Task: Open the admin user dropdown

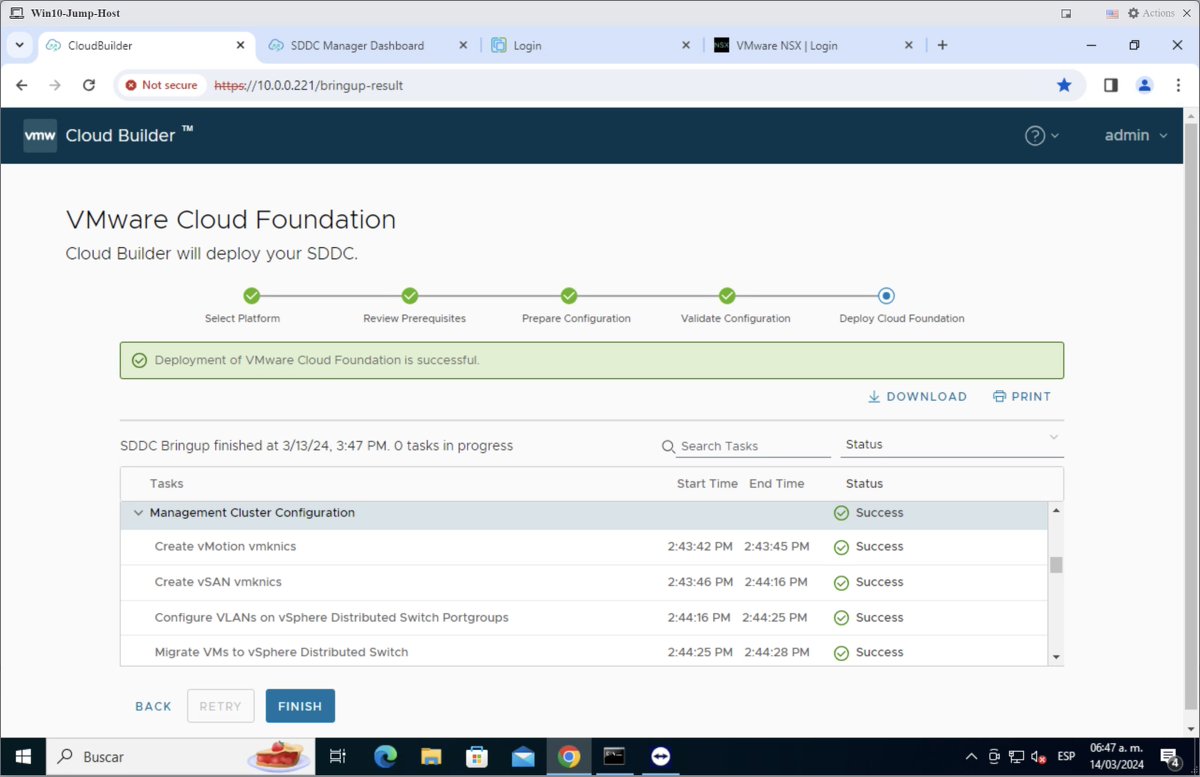Action: pyautogui.click(x=1136, y=136)
